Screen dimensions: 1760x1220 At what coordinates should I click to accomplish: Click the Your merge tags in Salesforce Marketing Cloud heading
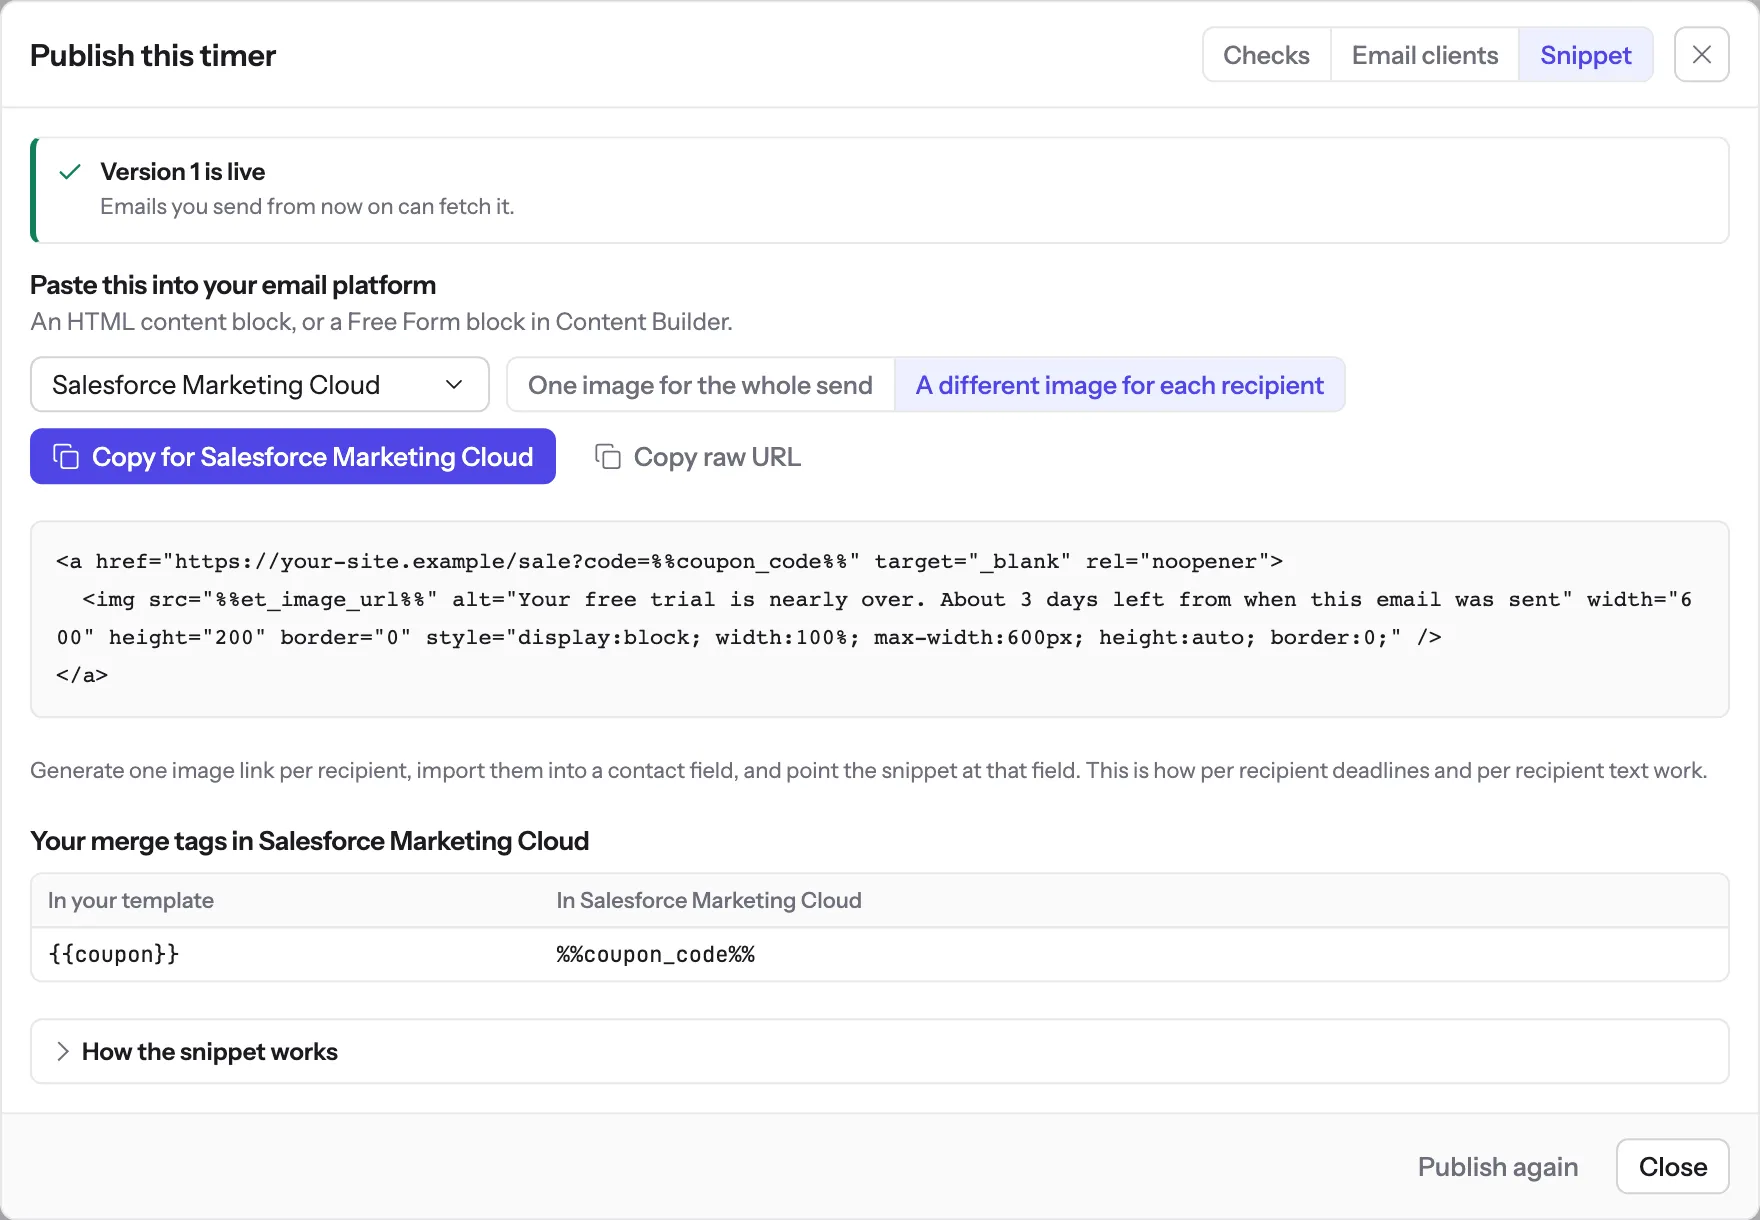[310, 841]
